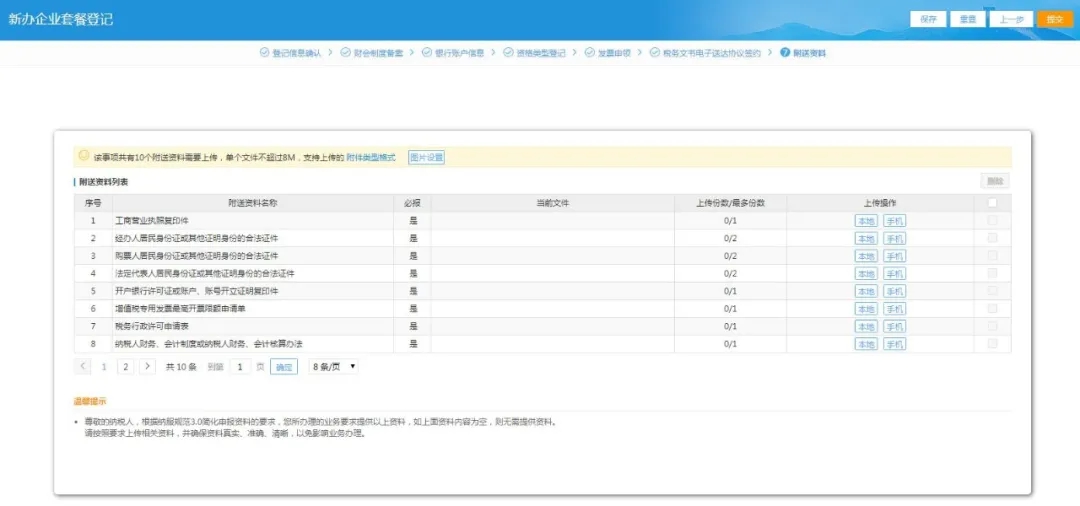Click 本地 for 经办人居民身份证 row
The width and height of the screenshot is (1080, 506).
point(866,238)
